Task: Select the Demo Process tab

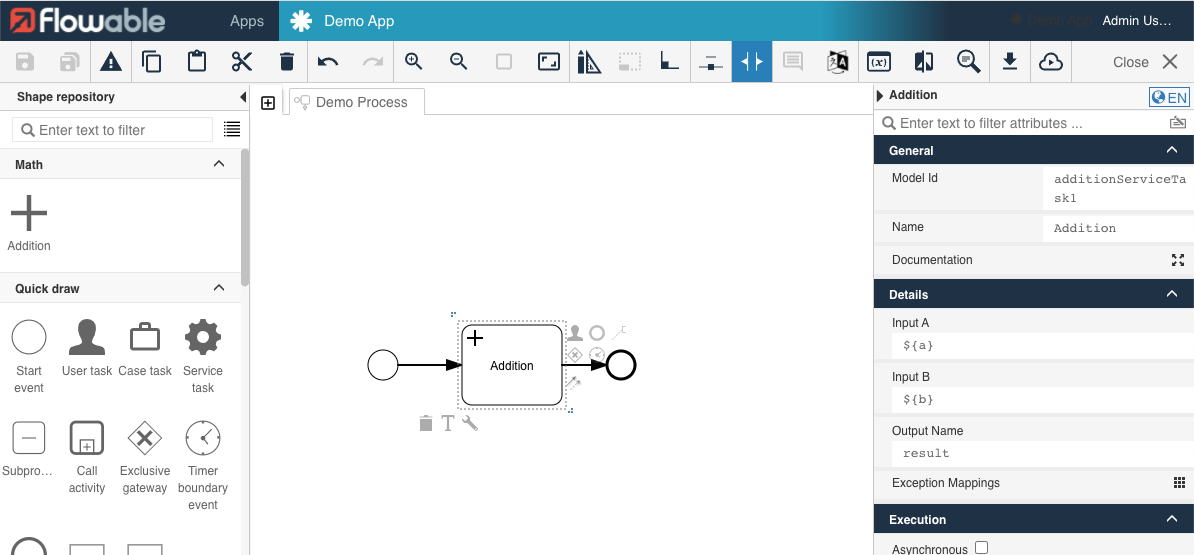Action: pos(356,102)
